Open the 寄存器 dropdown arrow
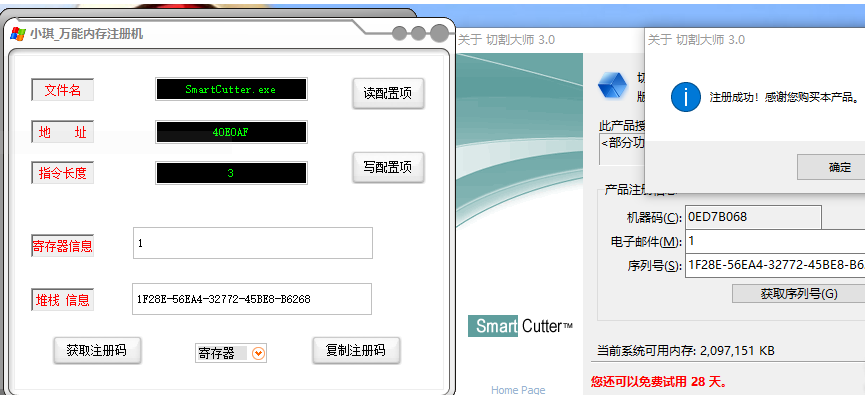Screen dimensions: 865x395 pyautogui.click(x=258, y=353)
